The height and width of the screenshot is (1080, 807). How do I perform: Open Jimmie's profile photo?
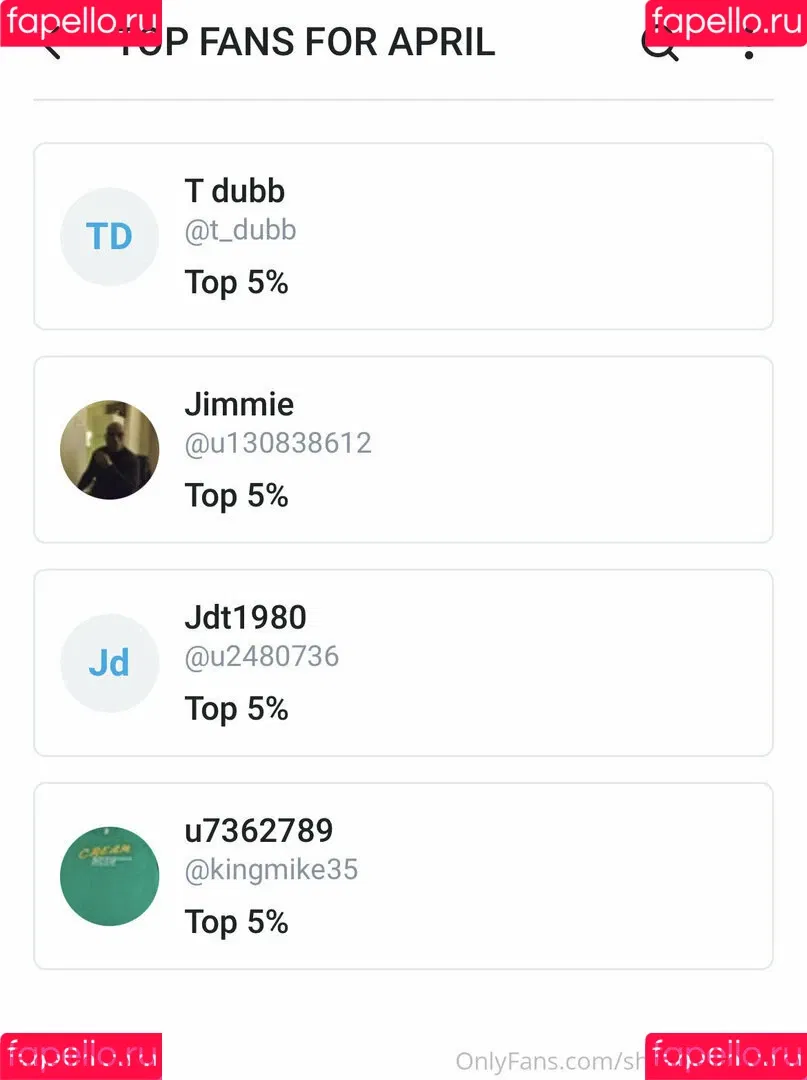[109, 449]
